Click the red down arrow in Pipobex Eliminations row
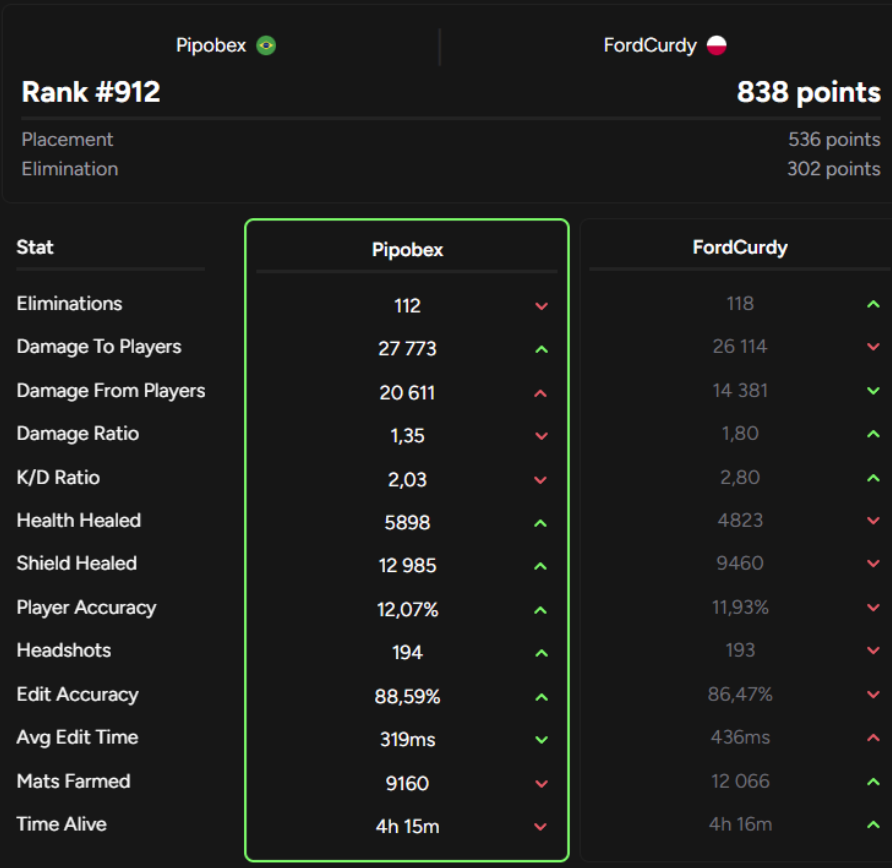This screenshot has width=892, height=868. 541,306
